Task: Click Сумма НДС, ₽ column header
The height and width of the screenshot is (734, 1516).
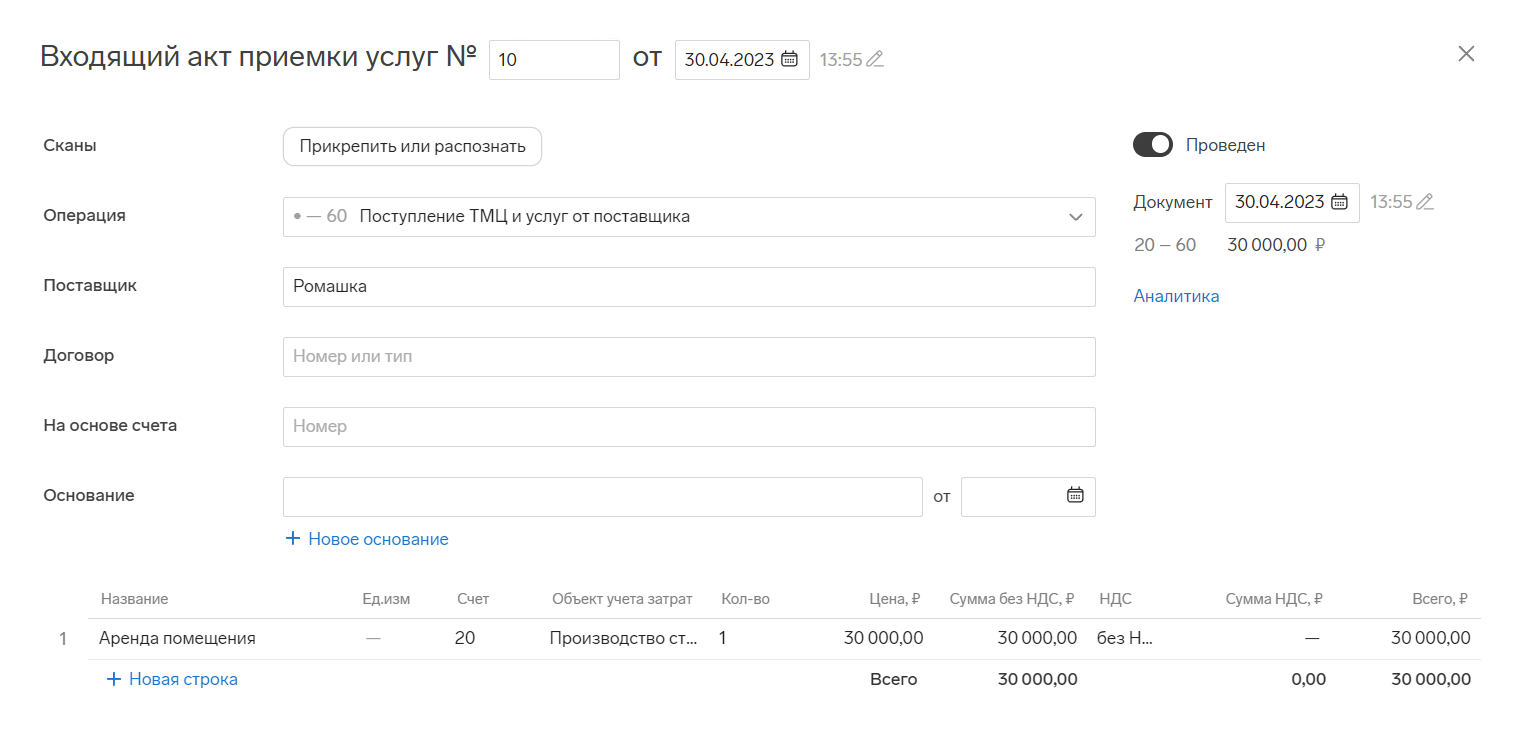Action: [x=1274, y=599]
